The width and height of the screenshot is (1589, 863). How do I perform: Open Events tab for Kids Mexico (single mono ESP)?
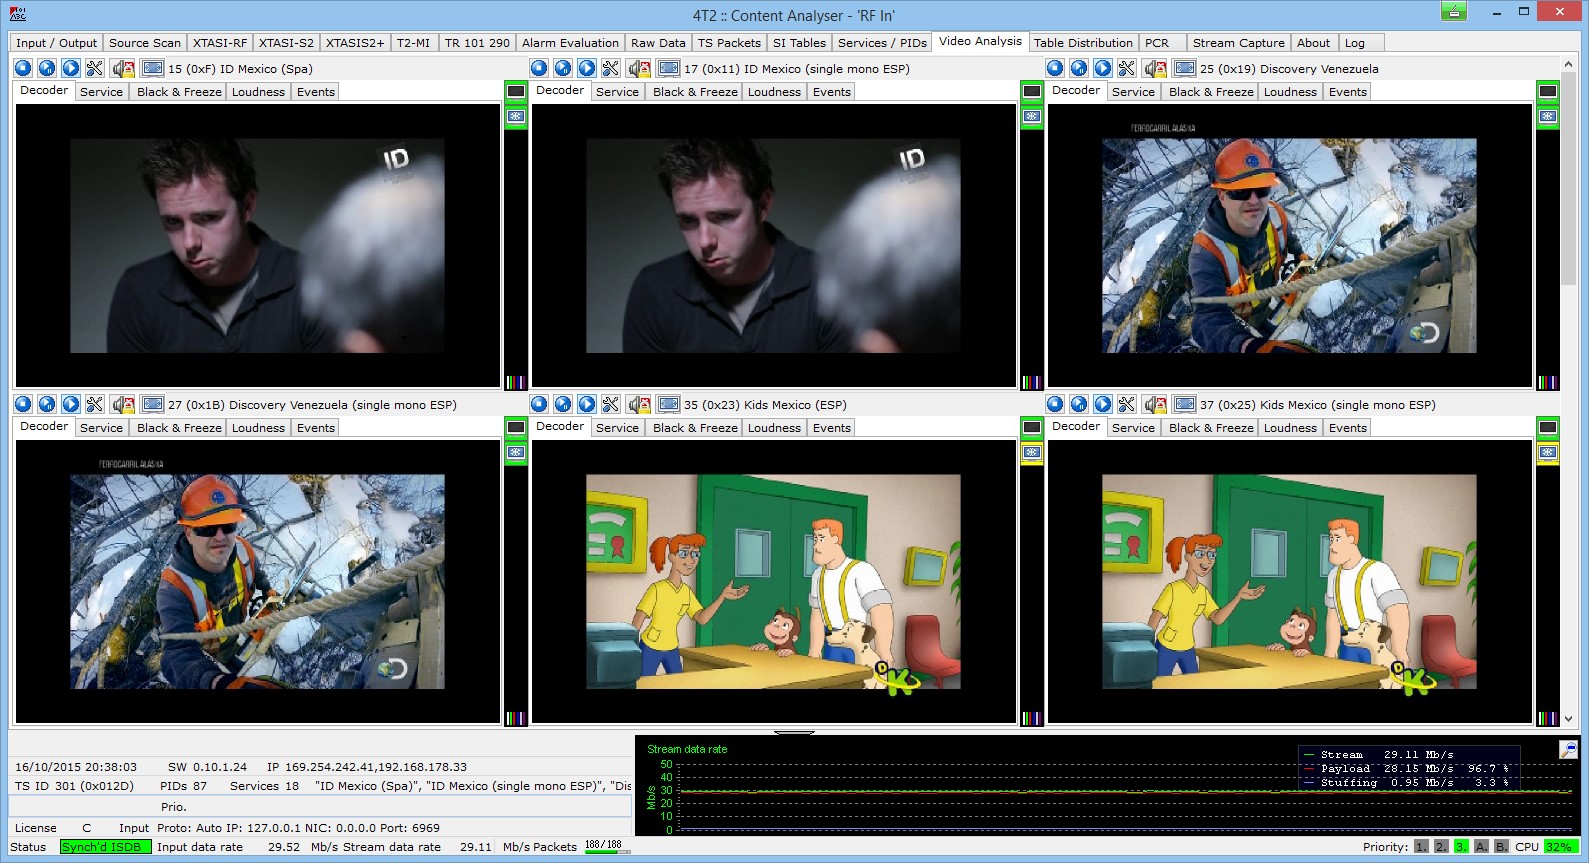(1348, 428)
